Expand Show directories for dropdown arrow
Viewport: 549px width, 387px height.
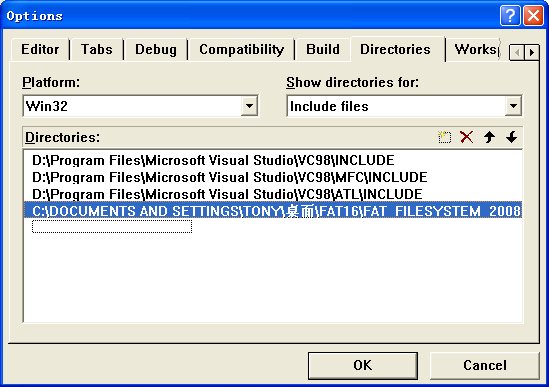pos(513,106)
